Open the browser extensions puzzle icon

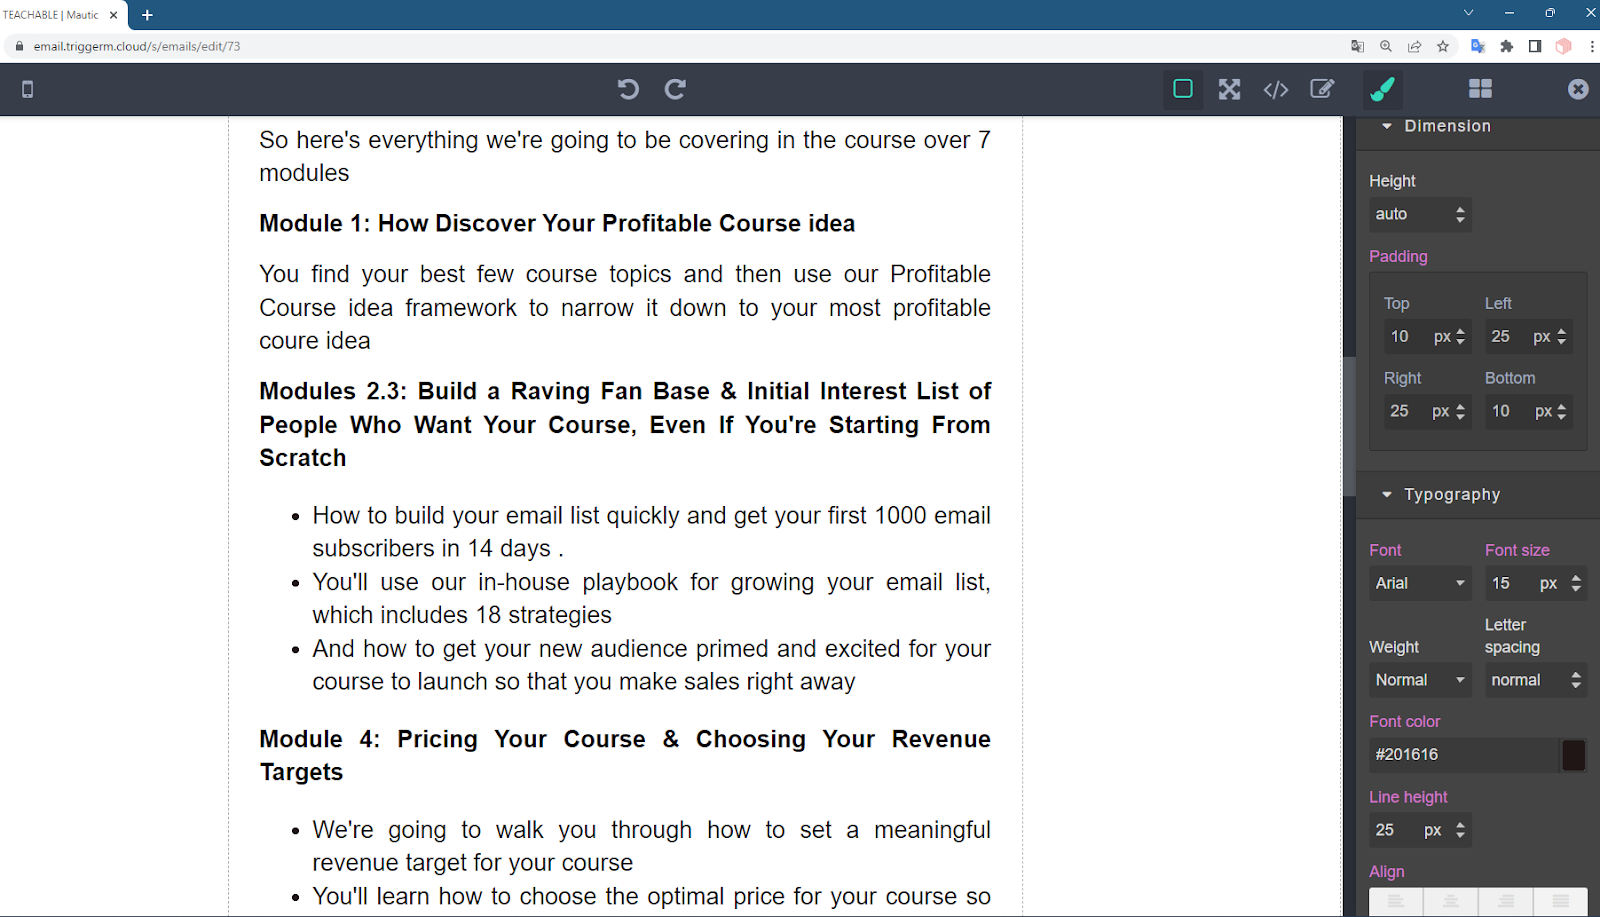[x=1507, y=46]
